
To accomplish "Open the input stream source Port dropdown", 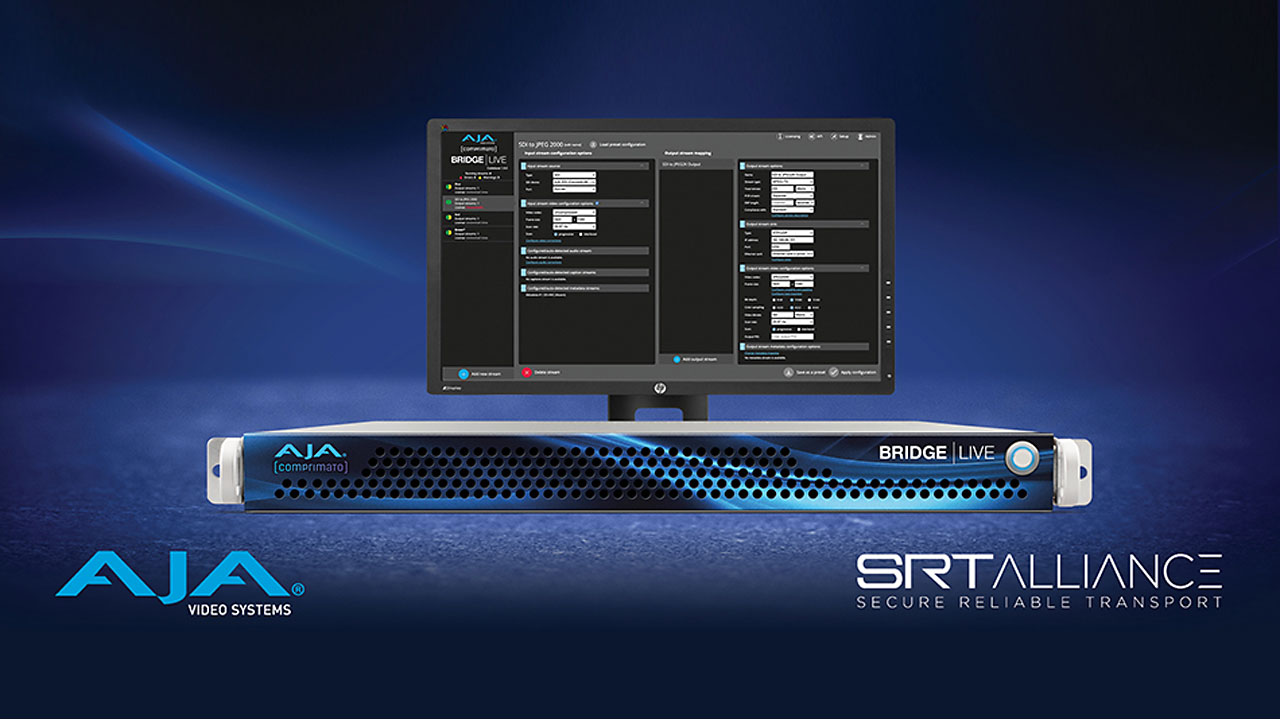I will click(x=574, y=189).
